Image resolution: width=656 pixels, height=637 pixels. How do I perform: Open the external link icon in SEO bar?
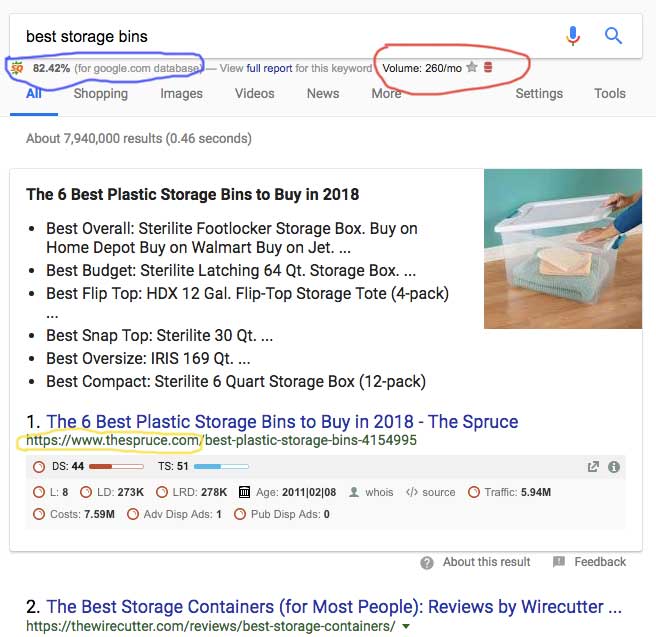coord(593,466)
